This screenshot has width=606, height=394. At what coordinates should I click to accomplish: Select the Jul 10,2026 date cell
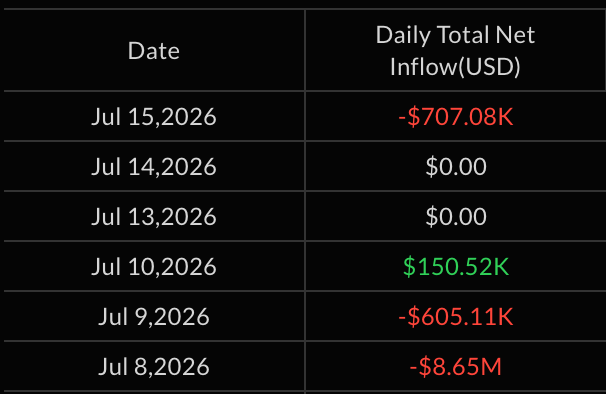pos(154,266)
